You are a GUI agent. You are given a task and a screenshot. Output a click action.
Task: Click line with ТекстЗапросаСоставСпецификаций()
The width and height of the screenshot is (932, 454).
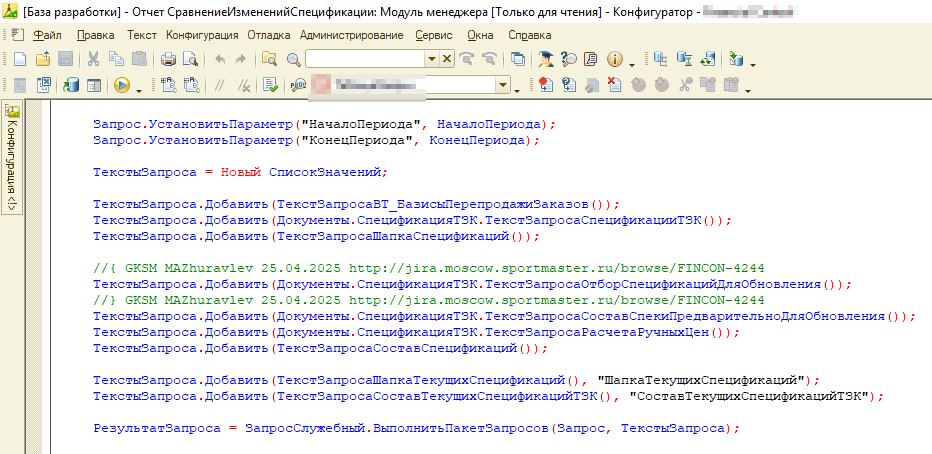[x=320, y=348]
